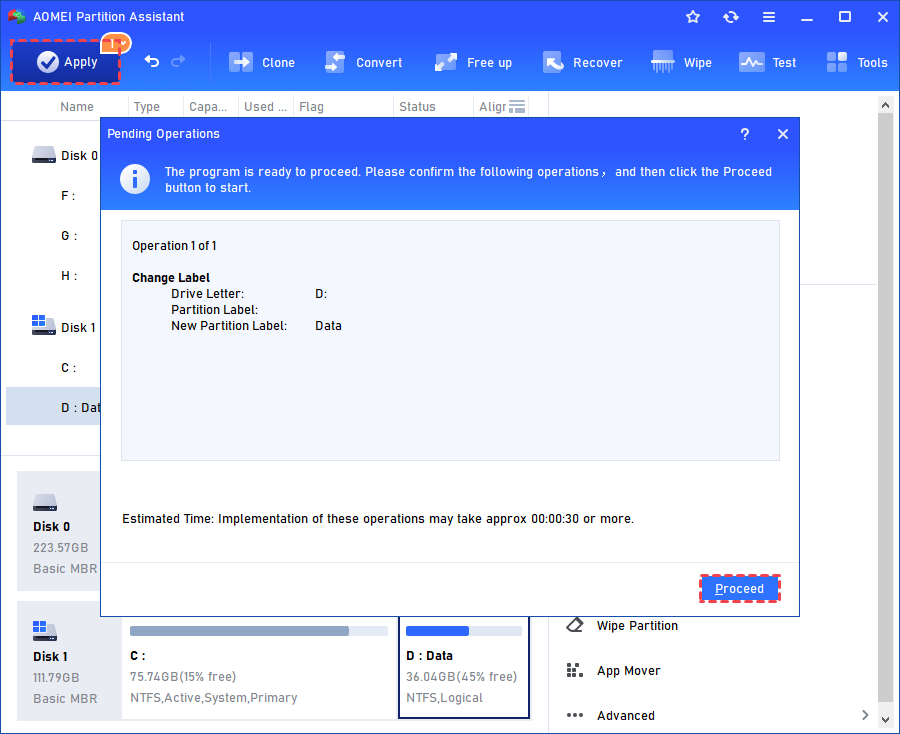Click the Advanced three-dots icon
The image size is (900, 734).
575,715
